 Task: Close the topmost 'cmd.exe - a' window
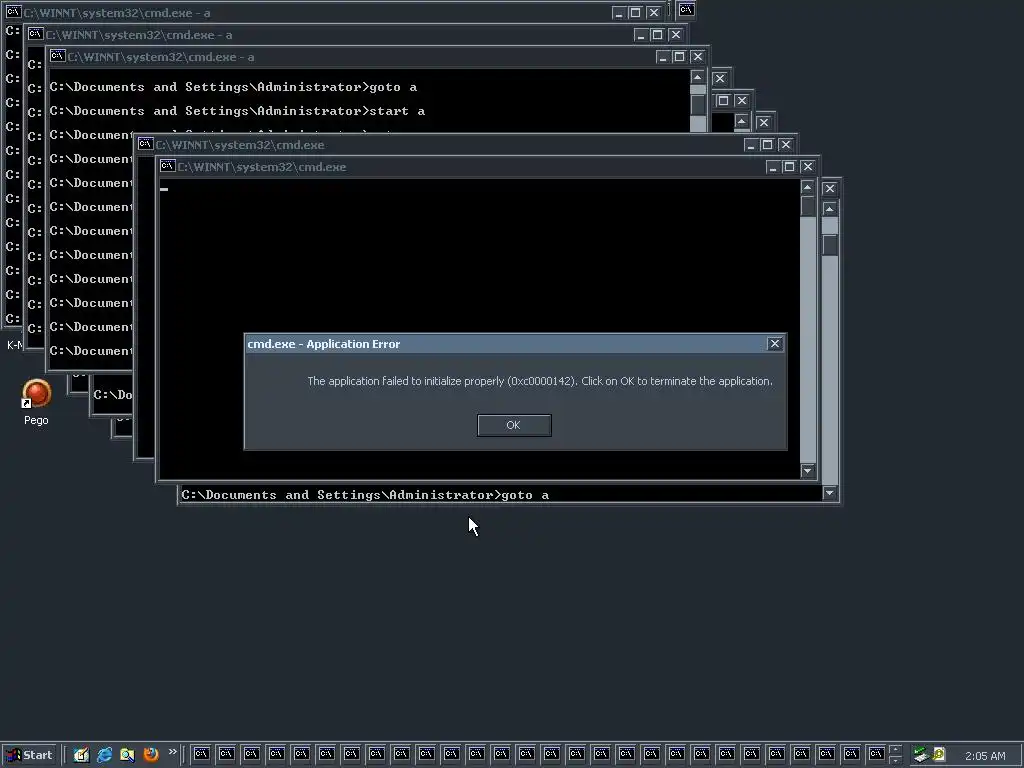(653, 13)
